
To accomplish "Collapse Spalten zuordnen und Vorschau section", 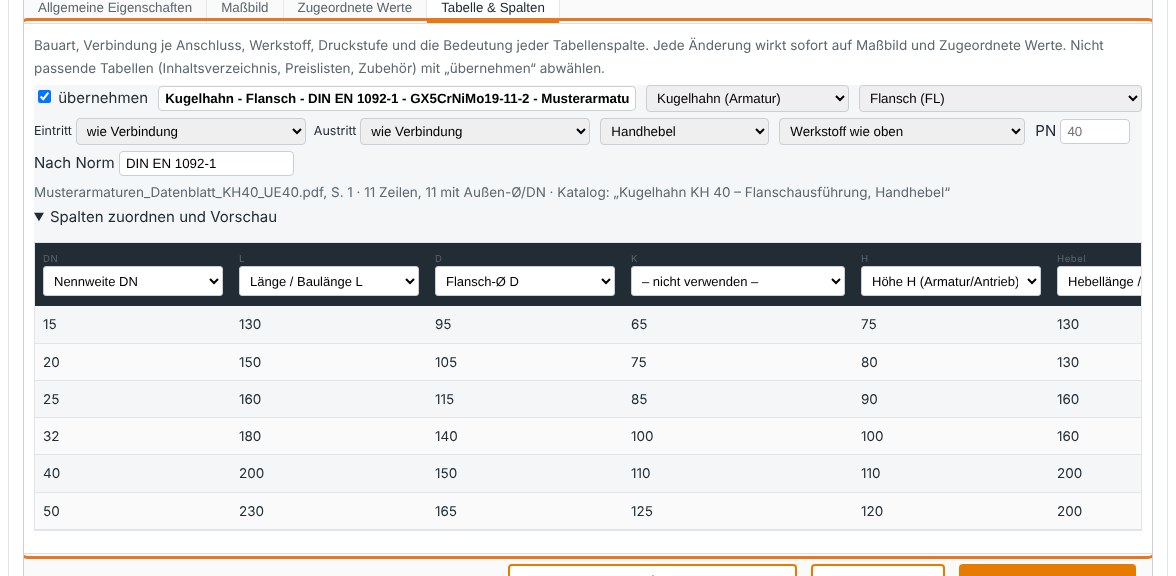I will coord(156,217).
